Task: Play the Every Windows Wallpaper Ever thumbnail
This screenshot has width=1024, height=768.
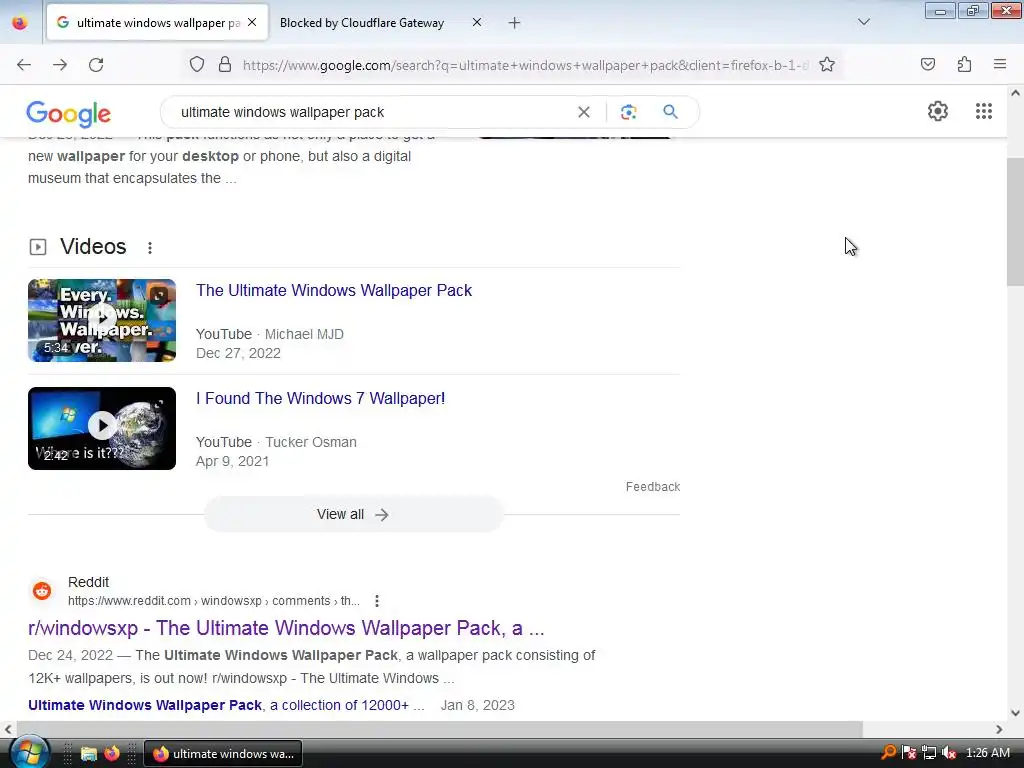Action: (102, 321)
